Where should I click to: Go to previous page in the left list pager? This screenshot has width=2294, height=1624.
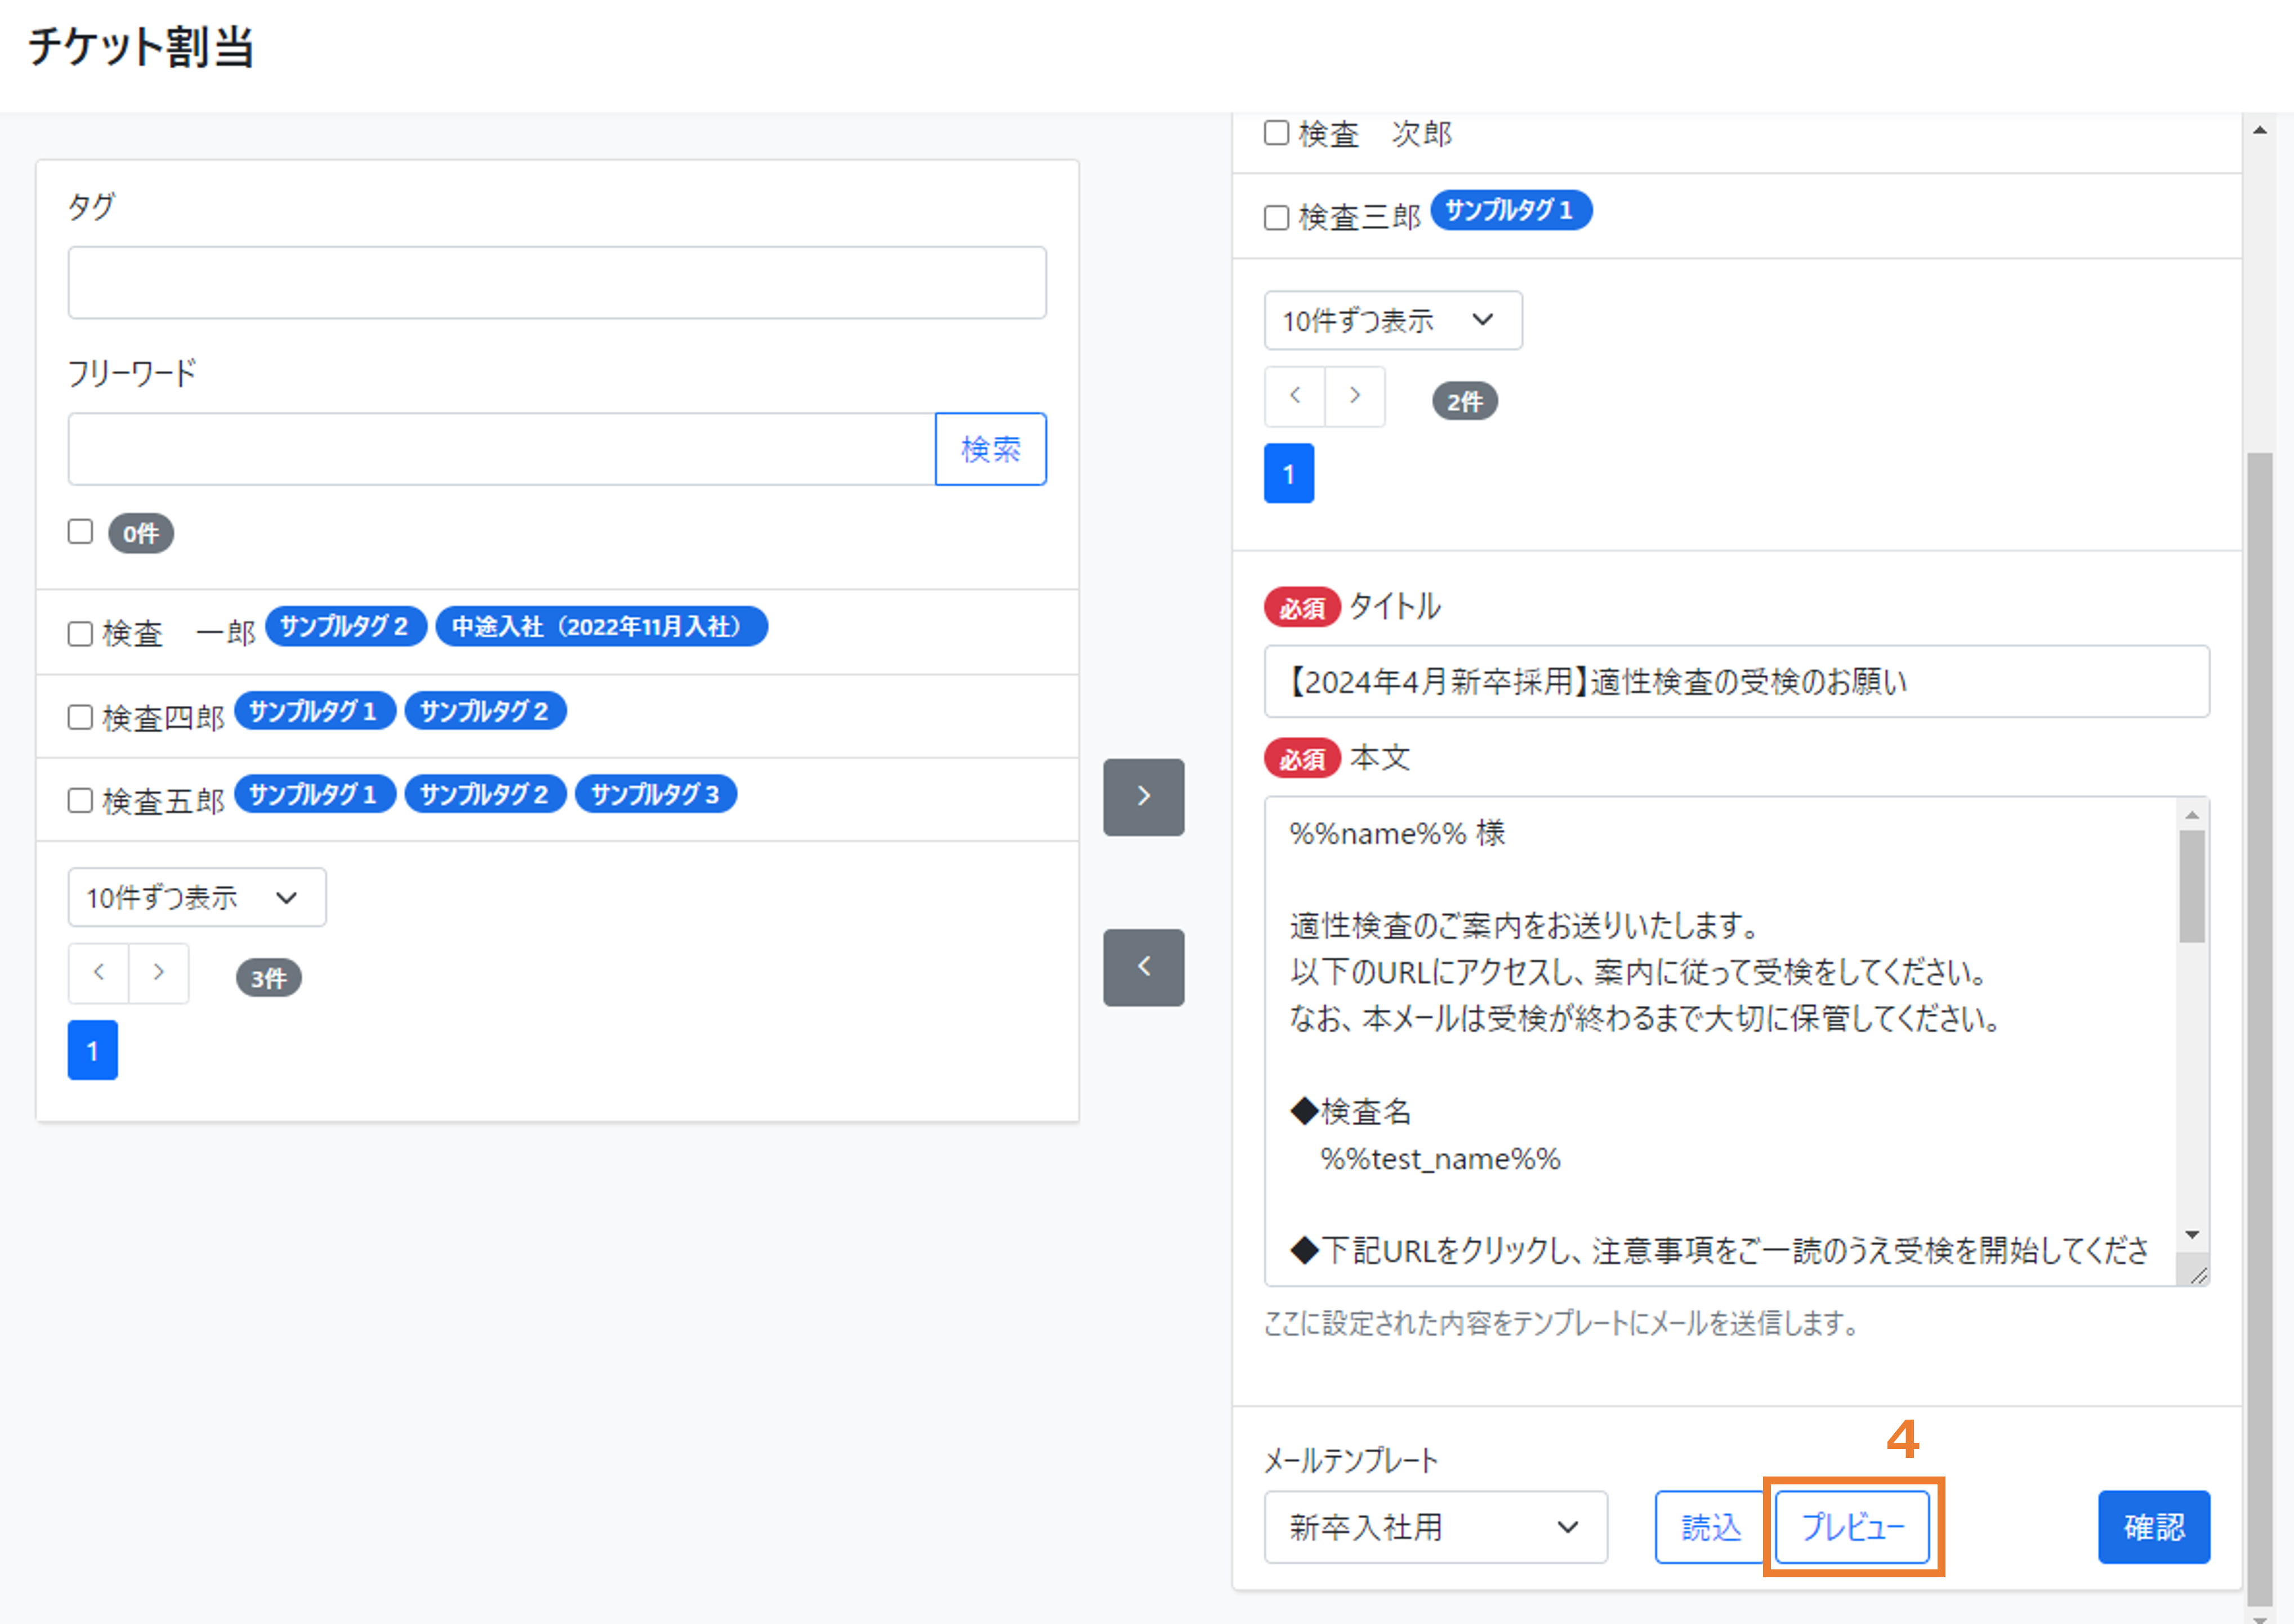(x=98, y=972)
